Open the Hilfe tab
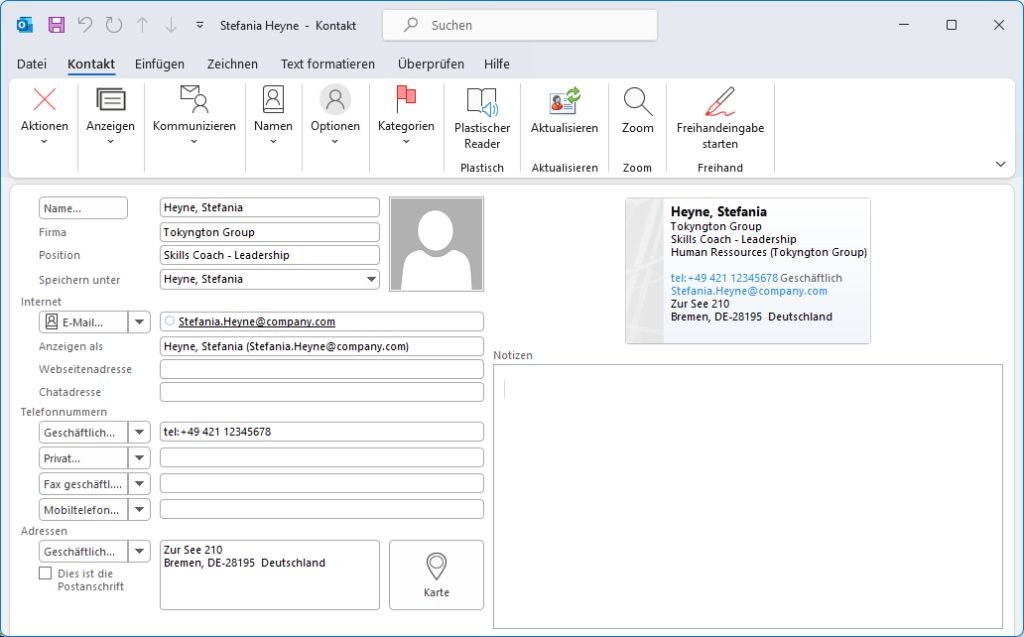 tap(497, 64)
